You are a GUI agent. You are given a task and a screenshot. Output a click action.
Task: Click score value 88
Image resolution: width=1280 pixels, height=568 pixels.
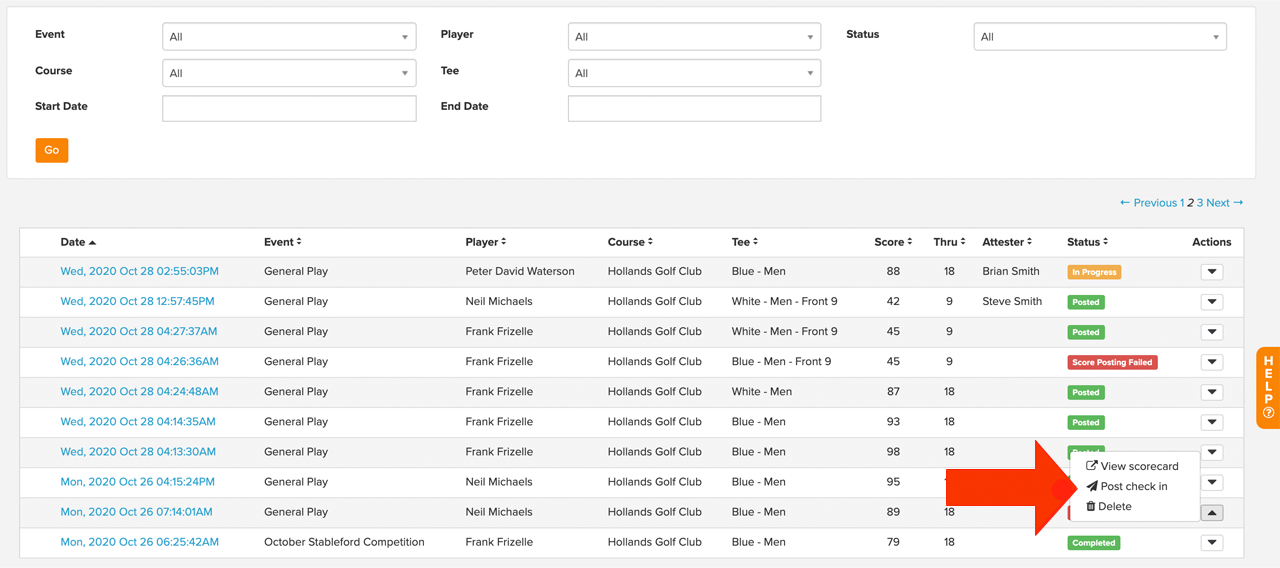point(893,271)
